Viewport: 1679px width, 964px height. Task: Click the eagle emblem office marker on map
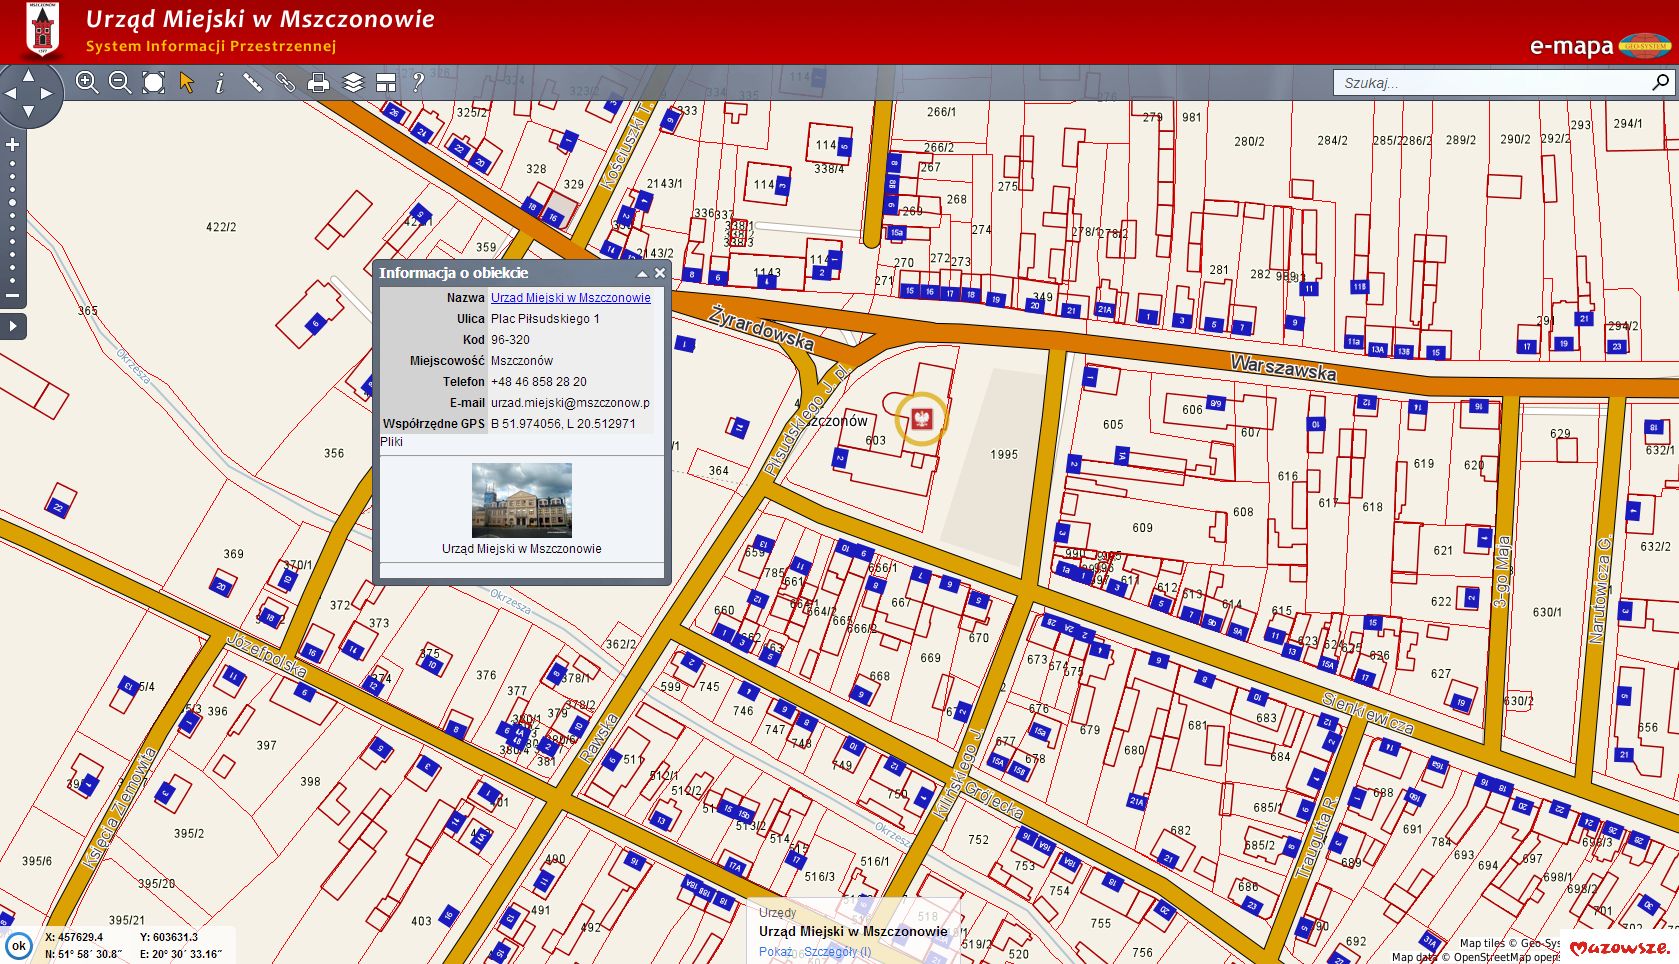coord(921,418)
